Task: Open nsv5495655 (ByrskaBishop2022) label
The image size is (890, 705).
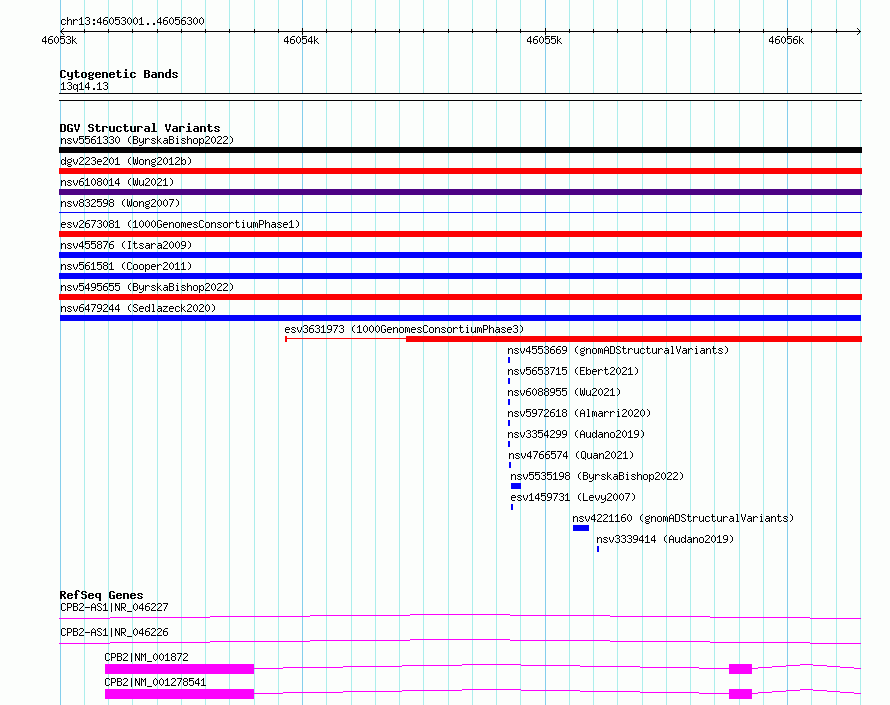Action: [x=147, y=287]
